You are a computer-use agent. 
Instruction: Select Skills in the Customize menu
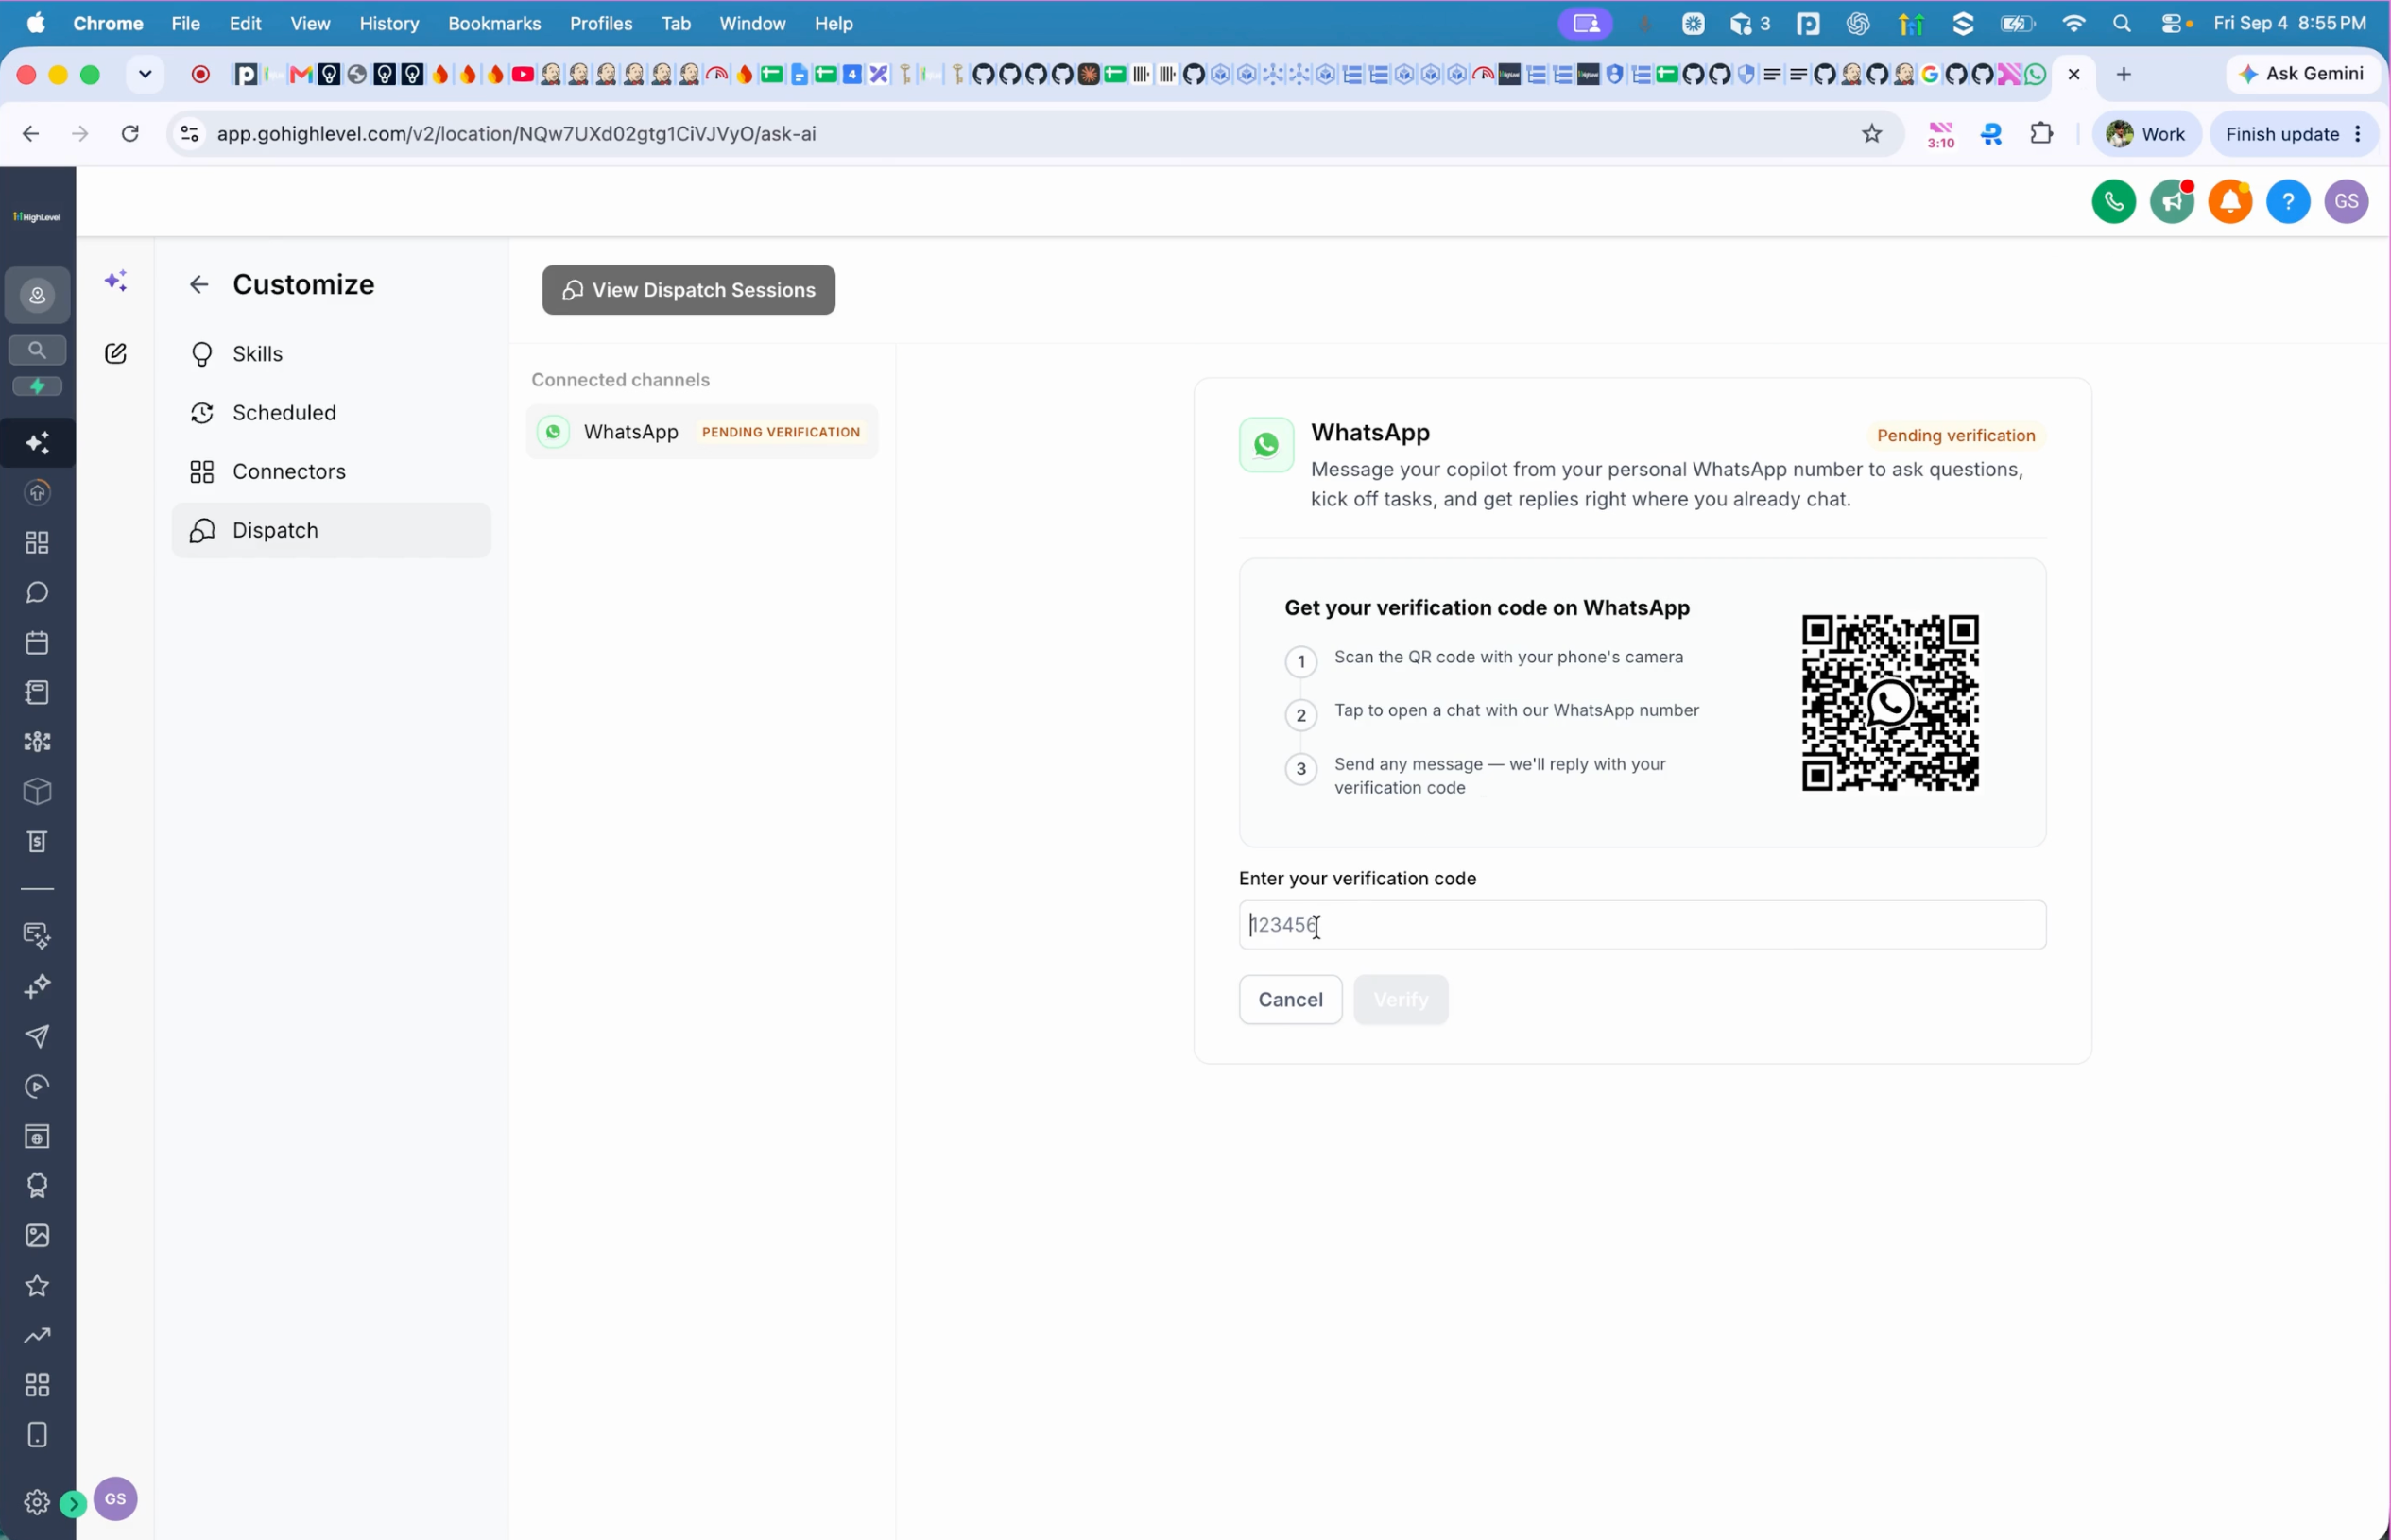331,354
